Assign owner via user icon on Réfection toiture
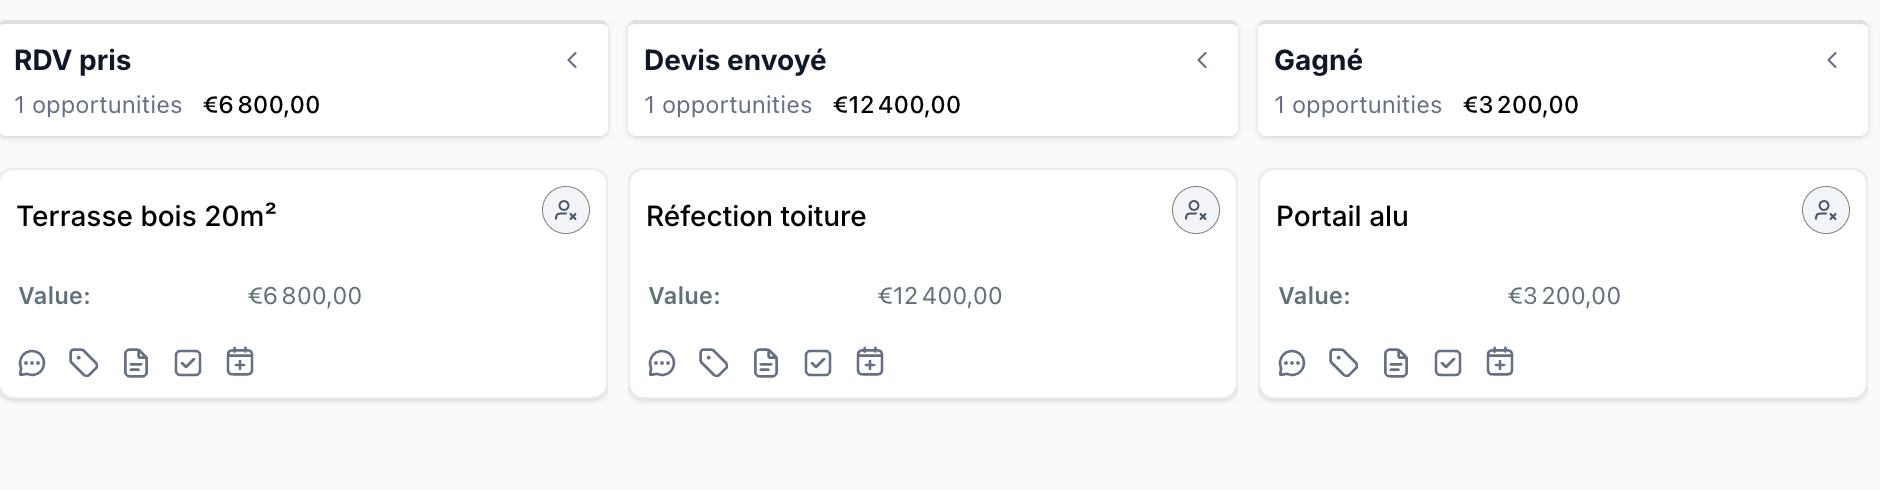 click(1196, 210)
